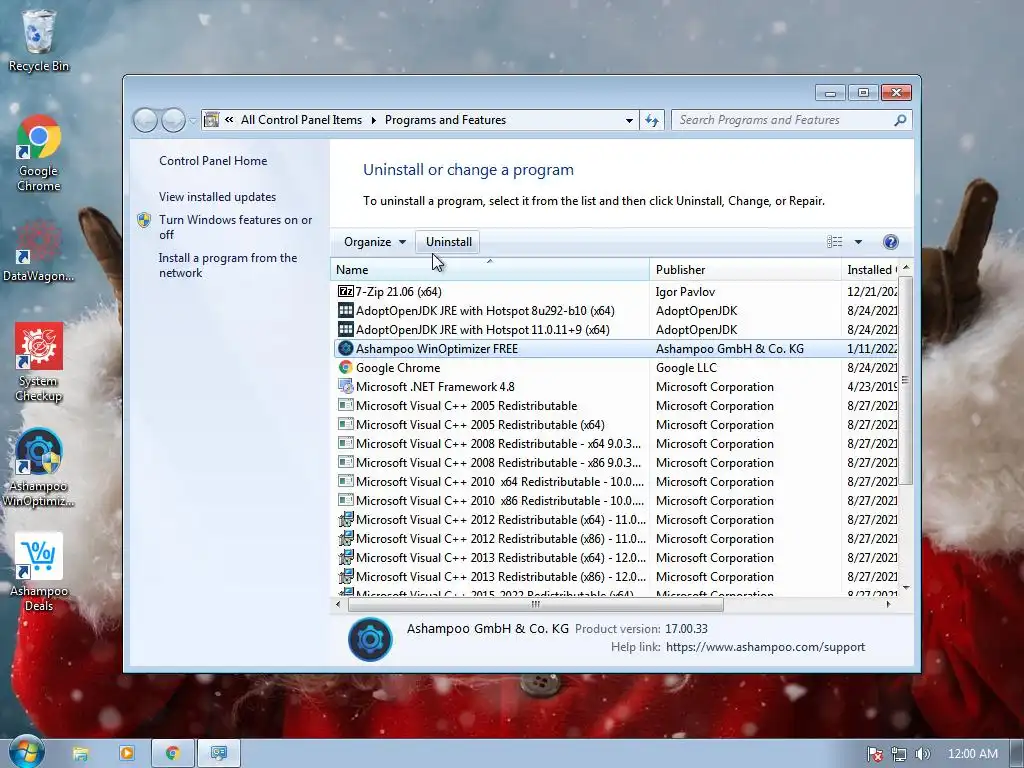Click the Ashampoo WinOptimizer FREE list icon
The image size is (1024, 768).
pos(345,349)
